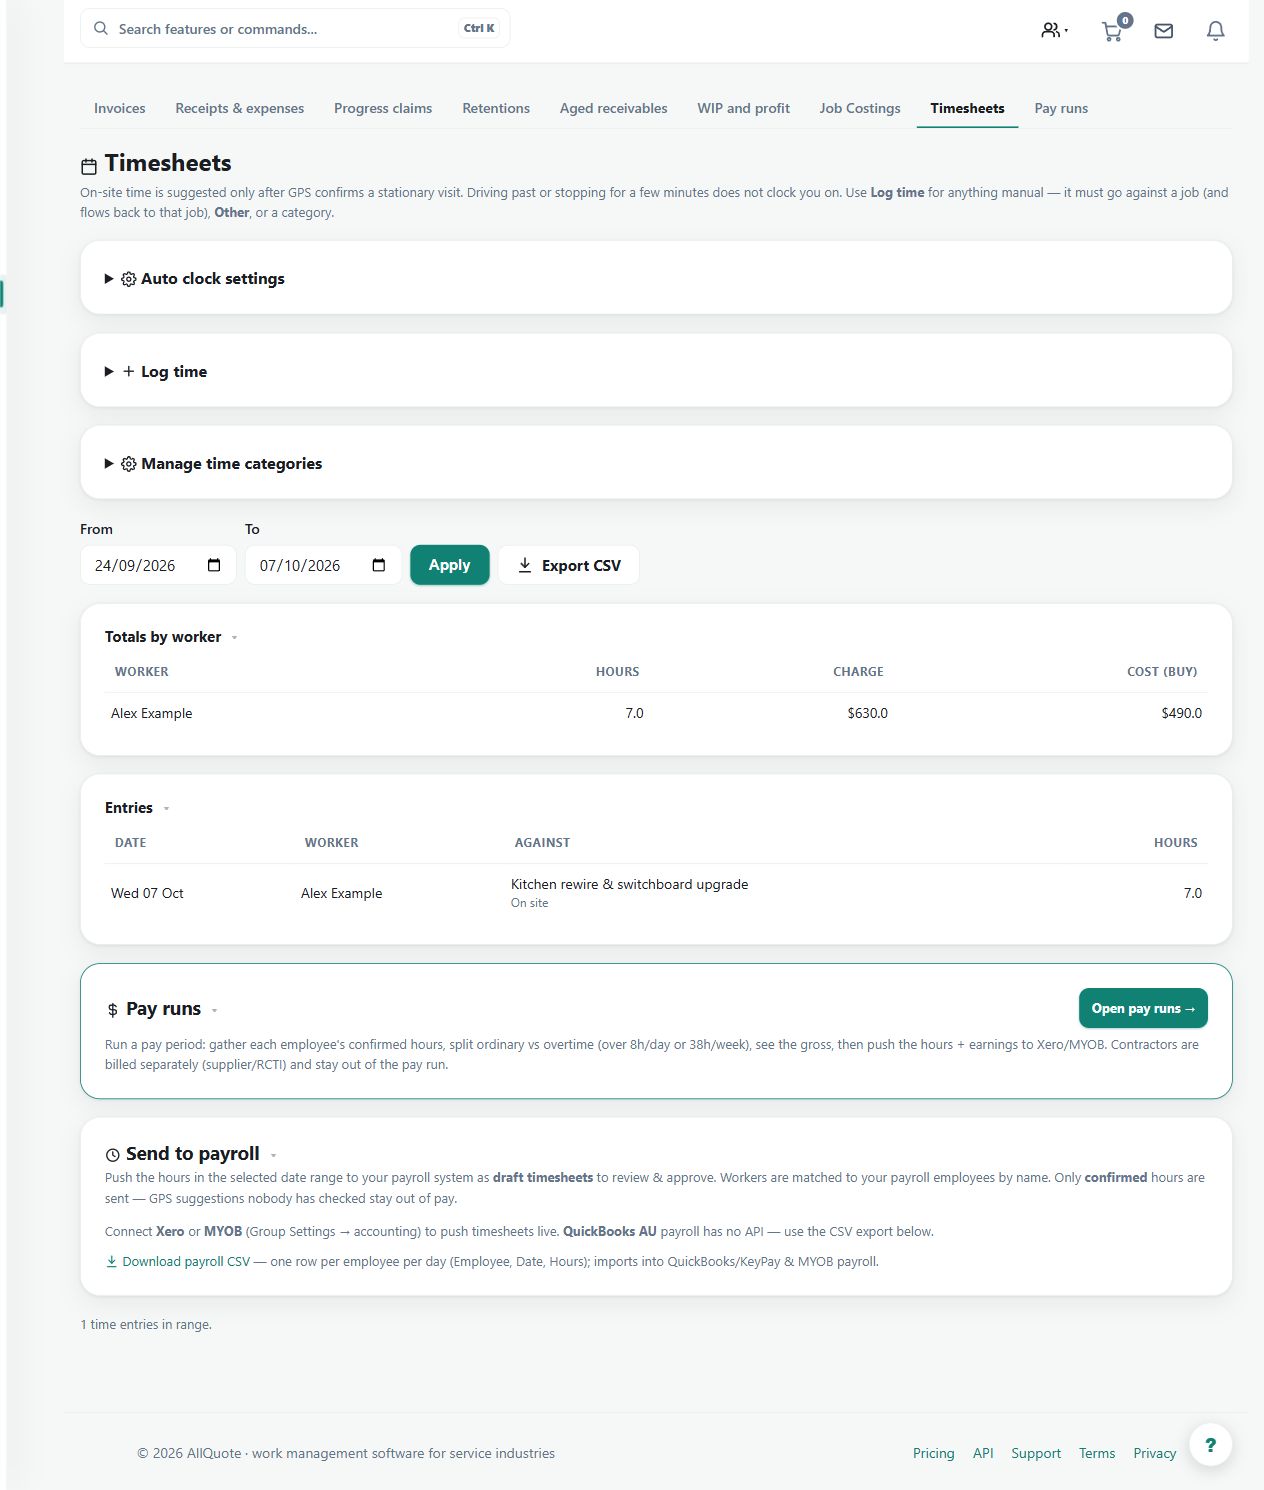Switch to Receipts & expenses tab
The image size is (1264, 1490).
pos(240,108)
